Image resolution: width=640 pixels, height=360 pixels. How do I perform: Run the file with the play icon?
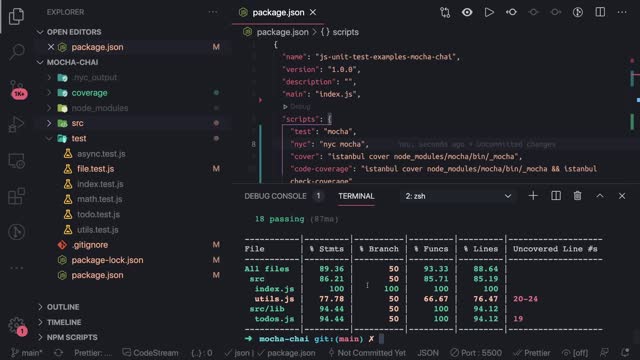pyautogui.click(x=489, y=12)
